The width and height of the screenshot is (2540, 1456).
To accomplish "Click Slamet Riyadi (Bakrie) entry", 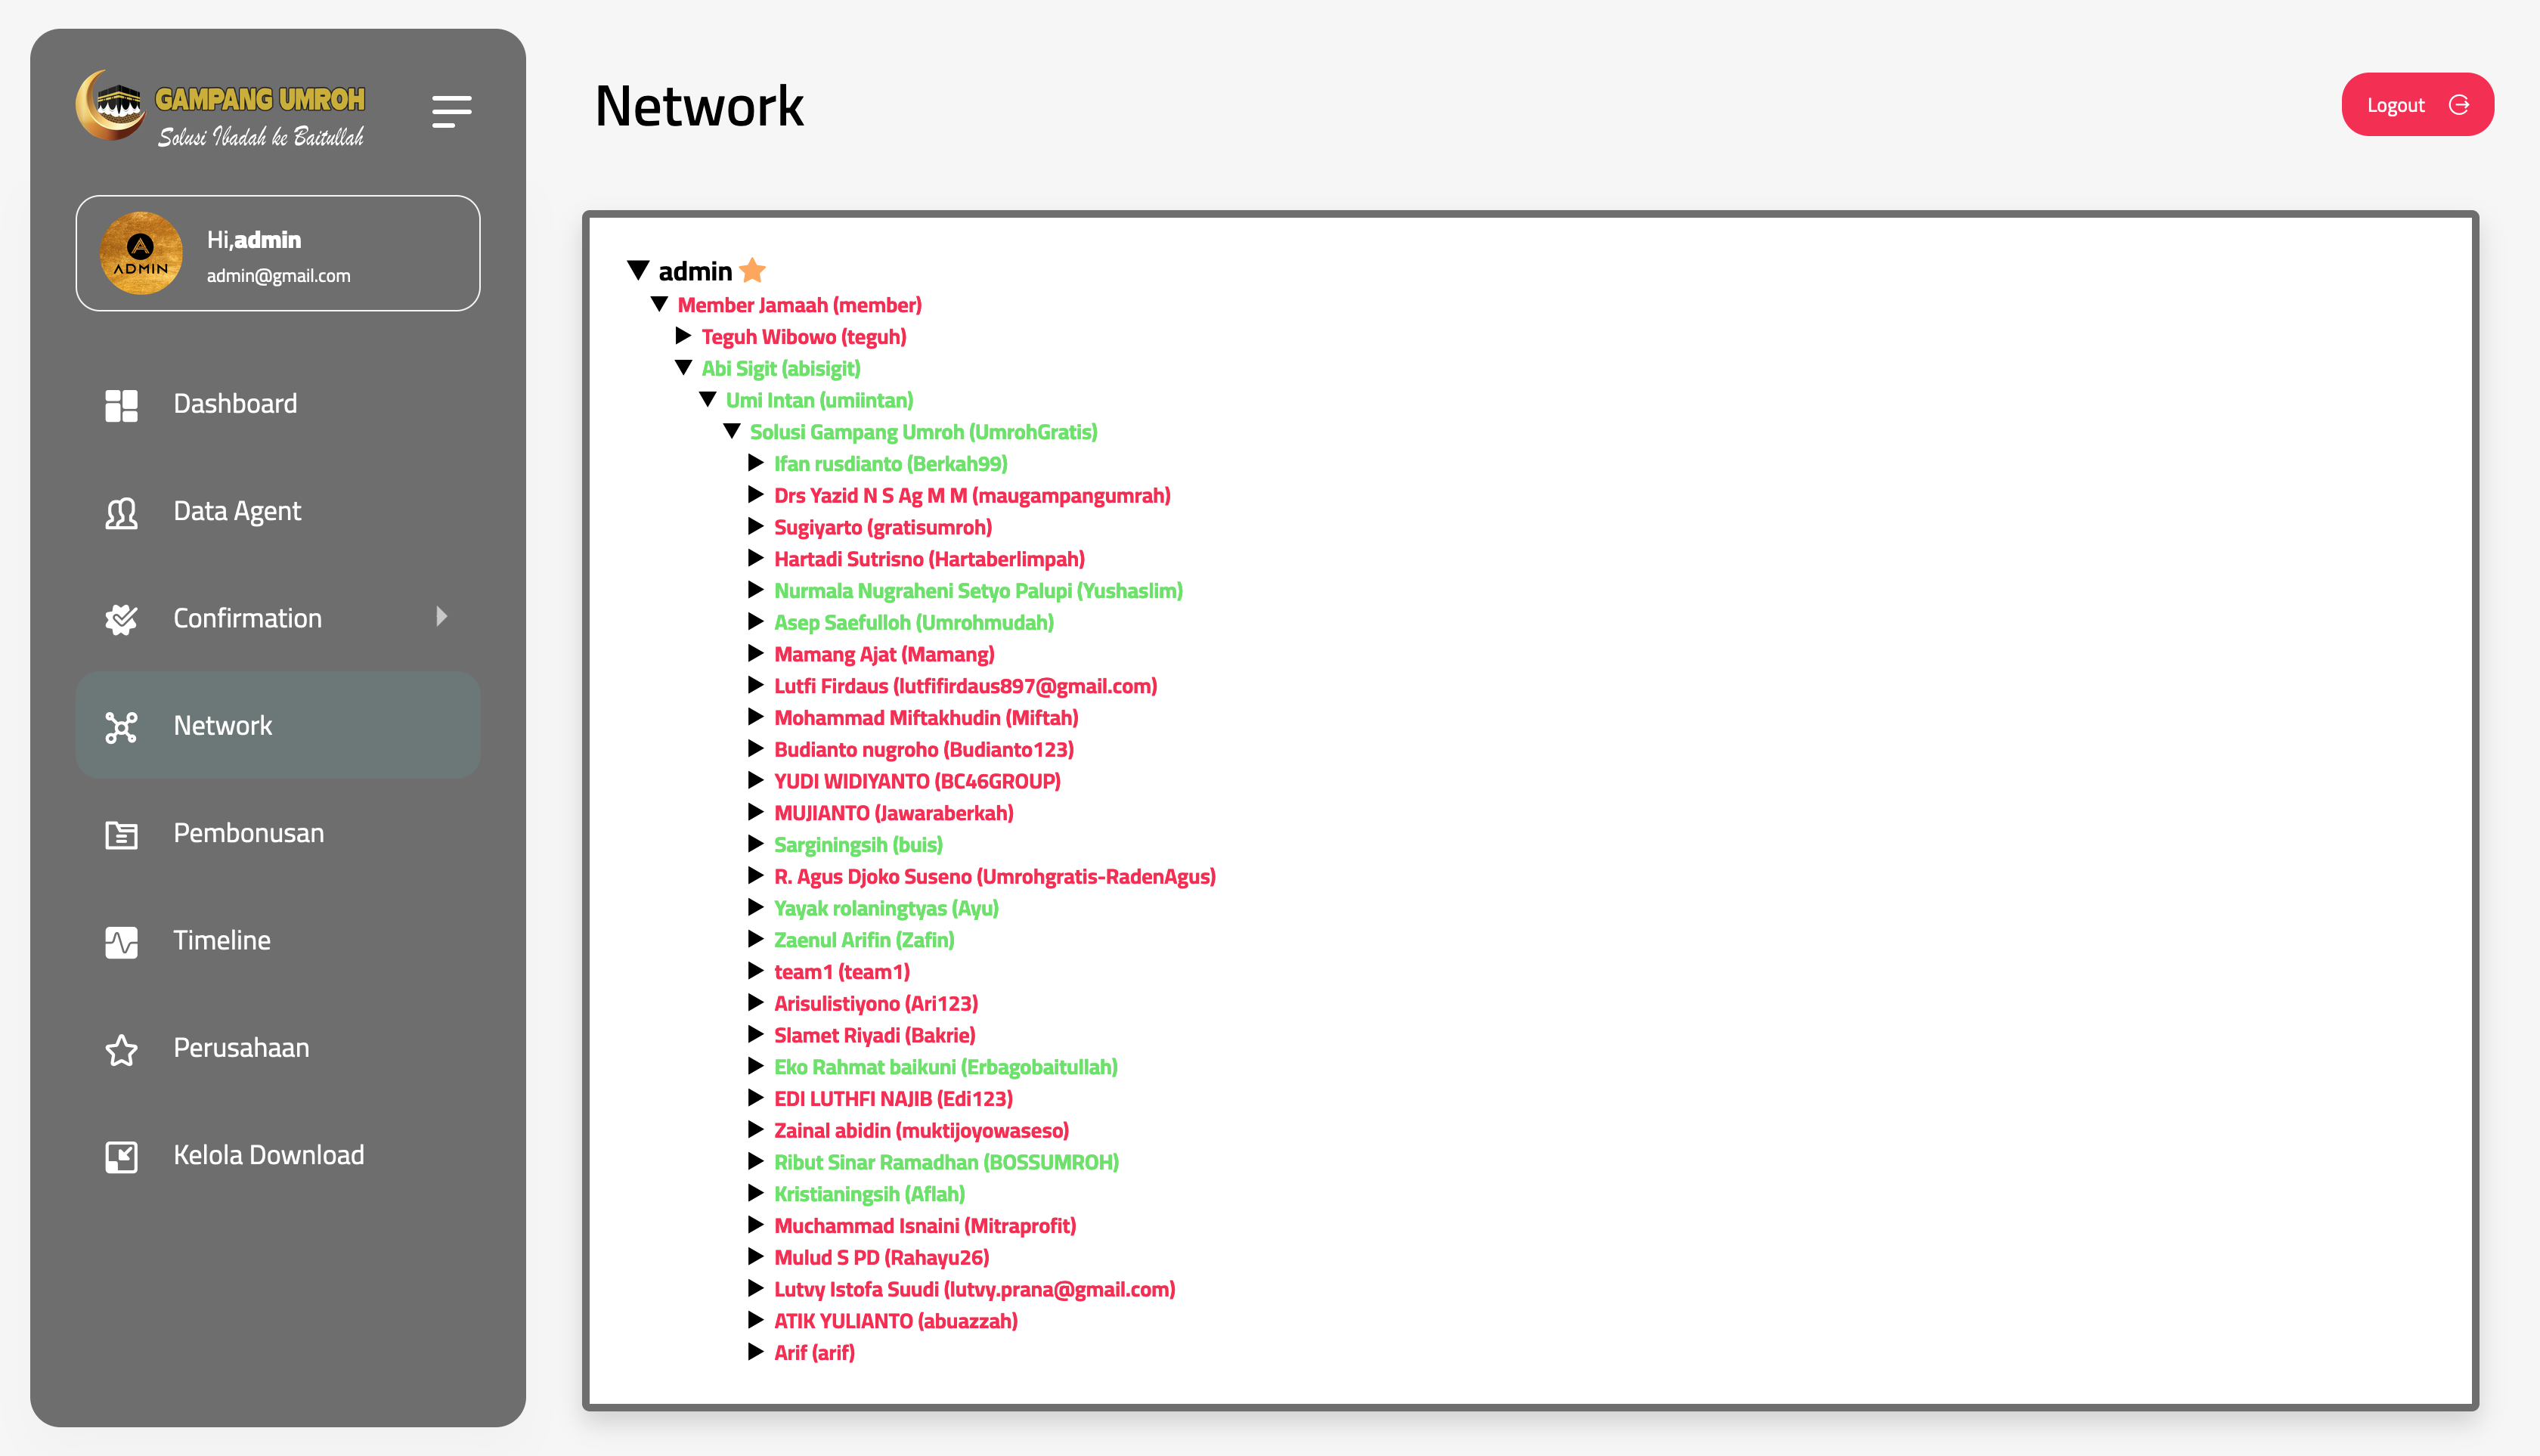I will [875, 1035].
